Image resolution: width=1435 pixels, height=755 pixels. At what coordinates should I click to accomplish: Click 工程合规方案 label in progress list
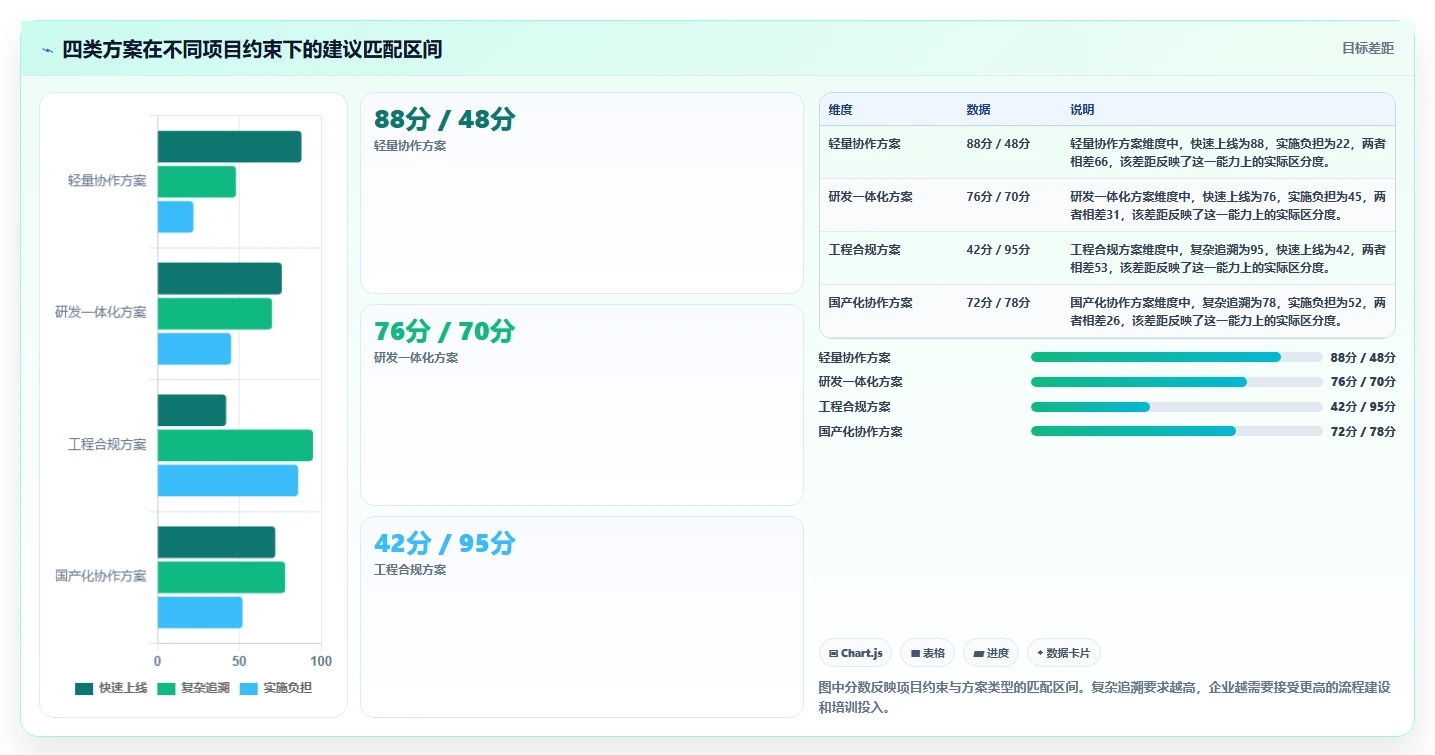point(854,407)
